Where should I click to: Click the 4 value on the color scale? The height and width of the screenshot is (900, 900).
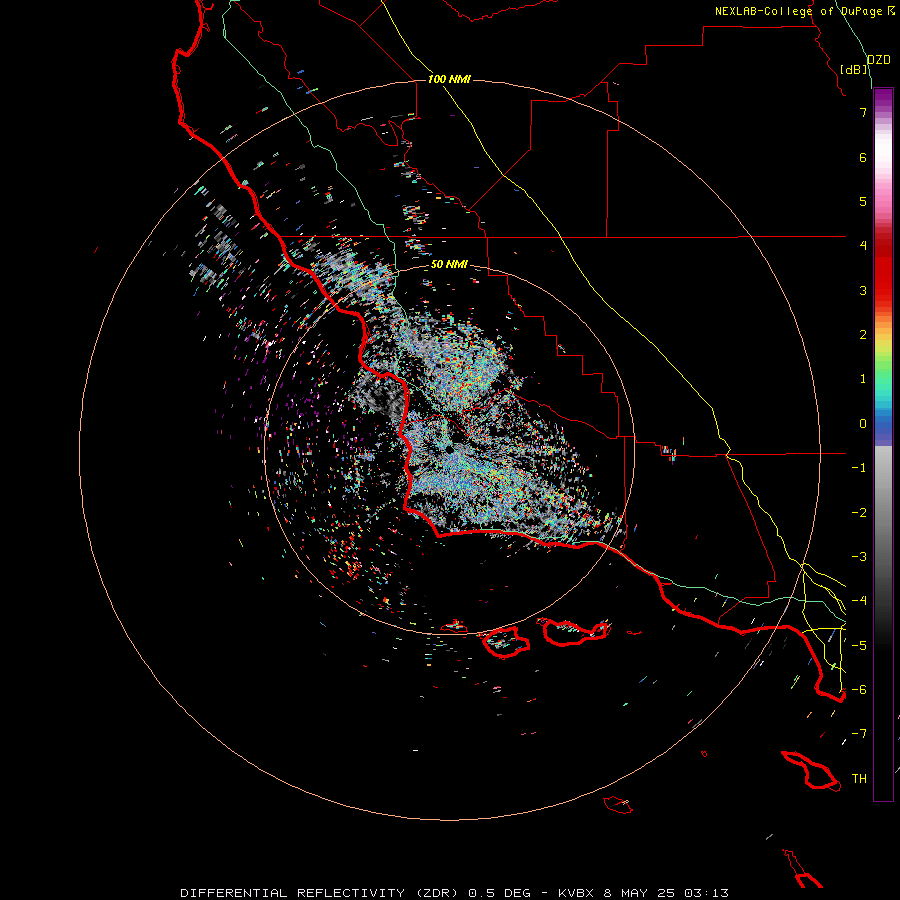863,246
